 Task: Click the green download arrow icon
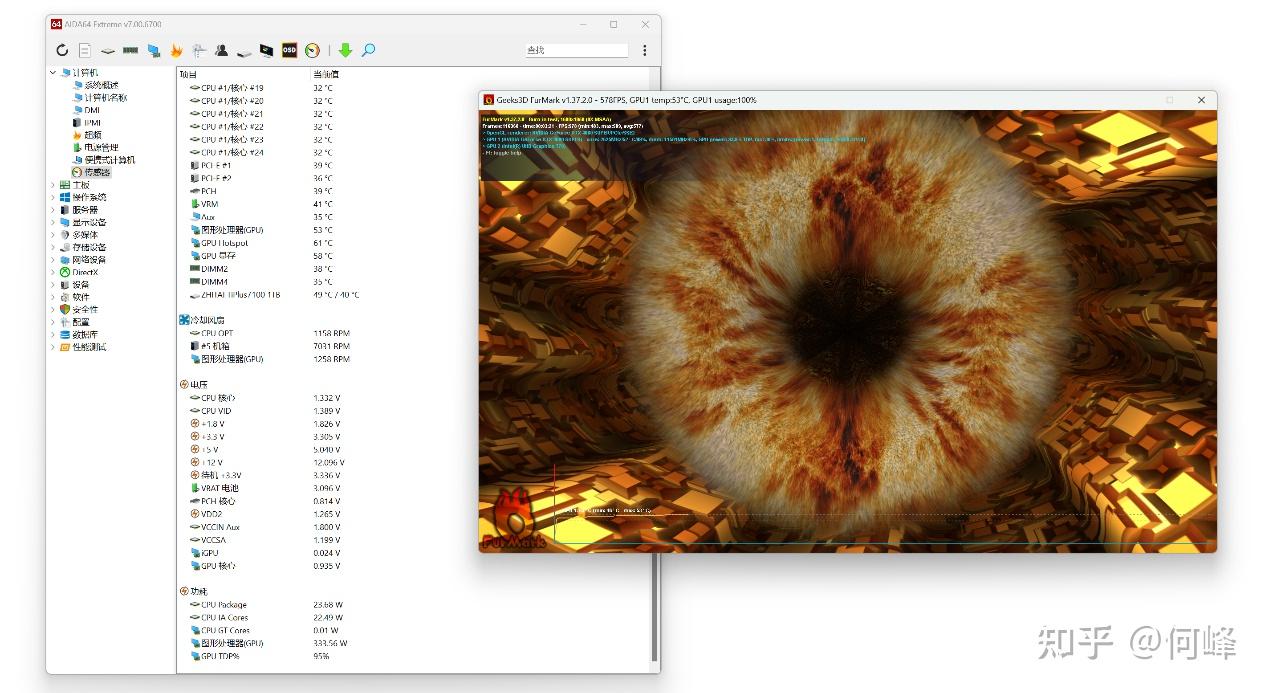tap(345, 50)
